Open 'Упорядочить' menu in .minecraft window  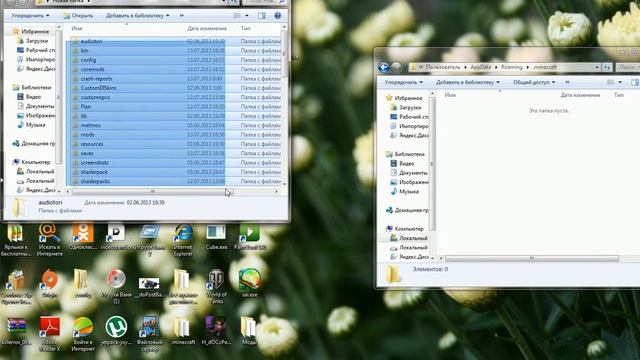click(x=404, y=82)
